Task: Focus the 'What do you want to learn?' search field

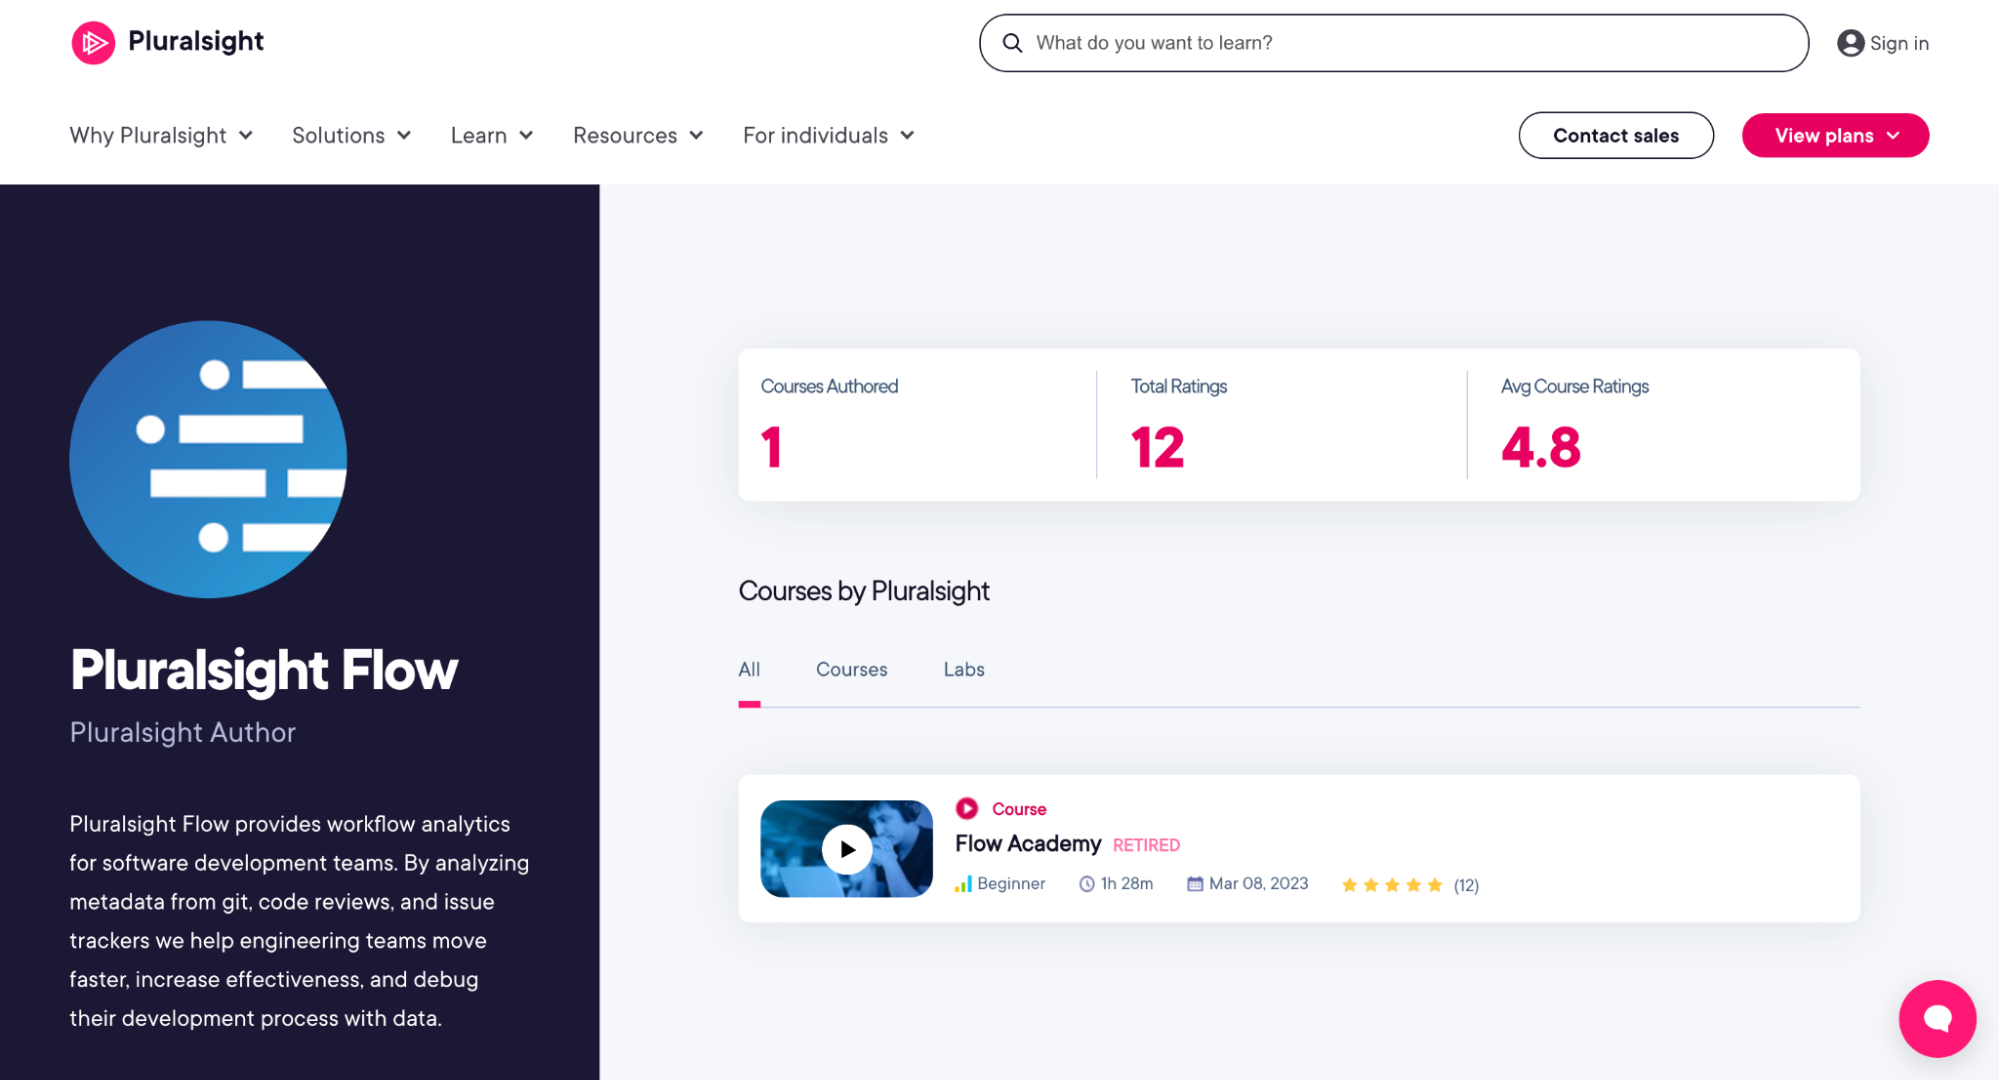Action: coord(1394,43)
